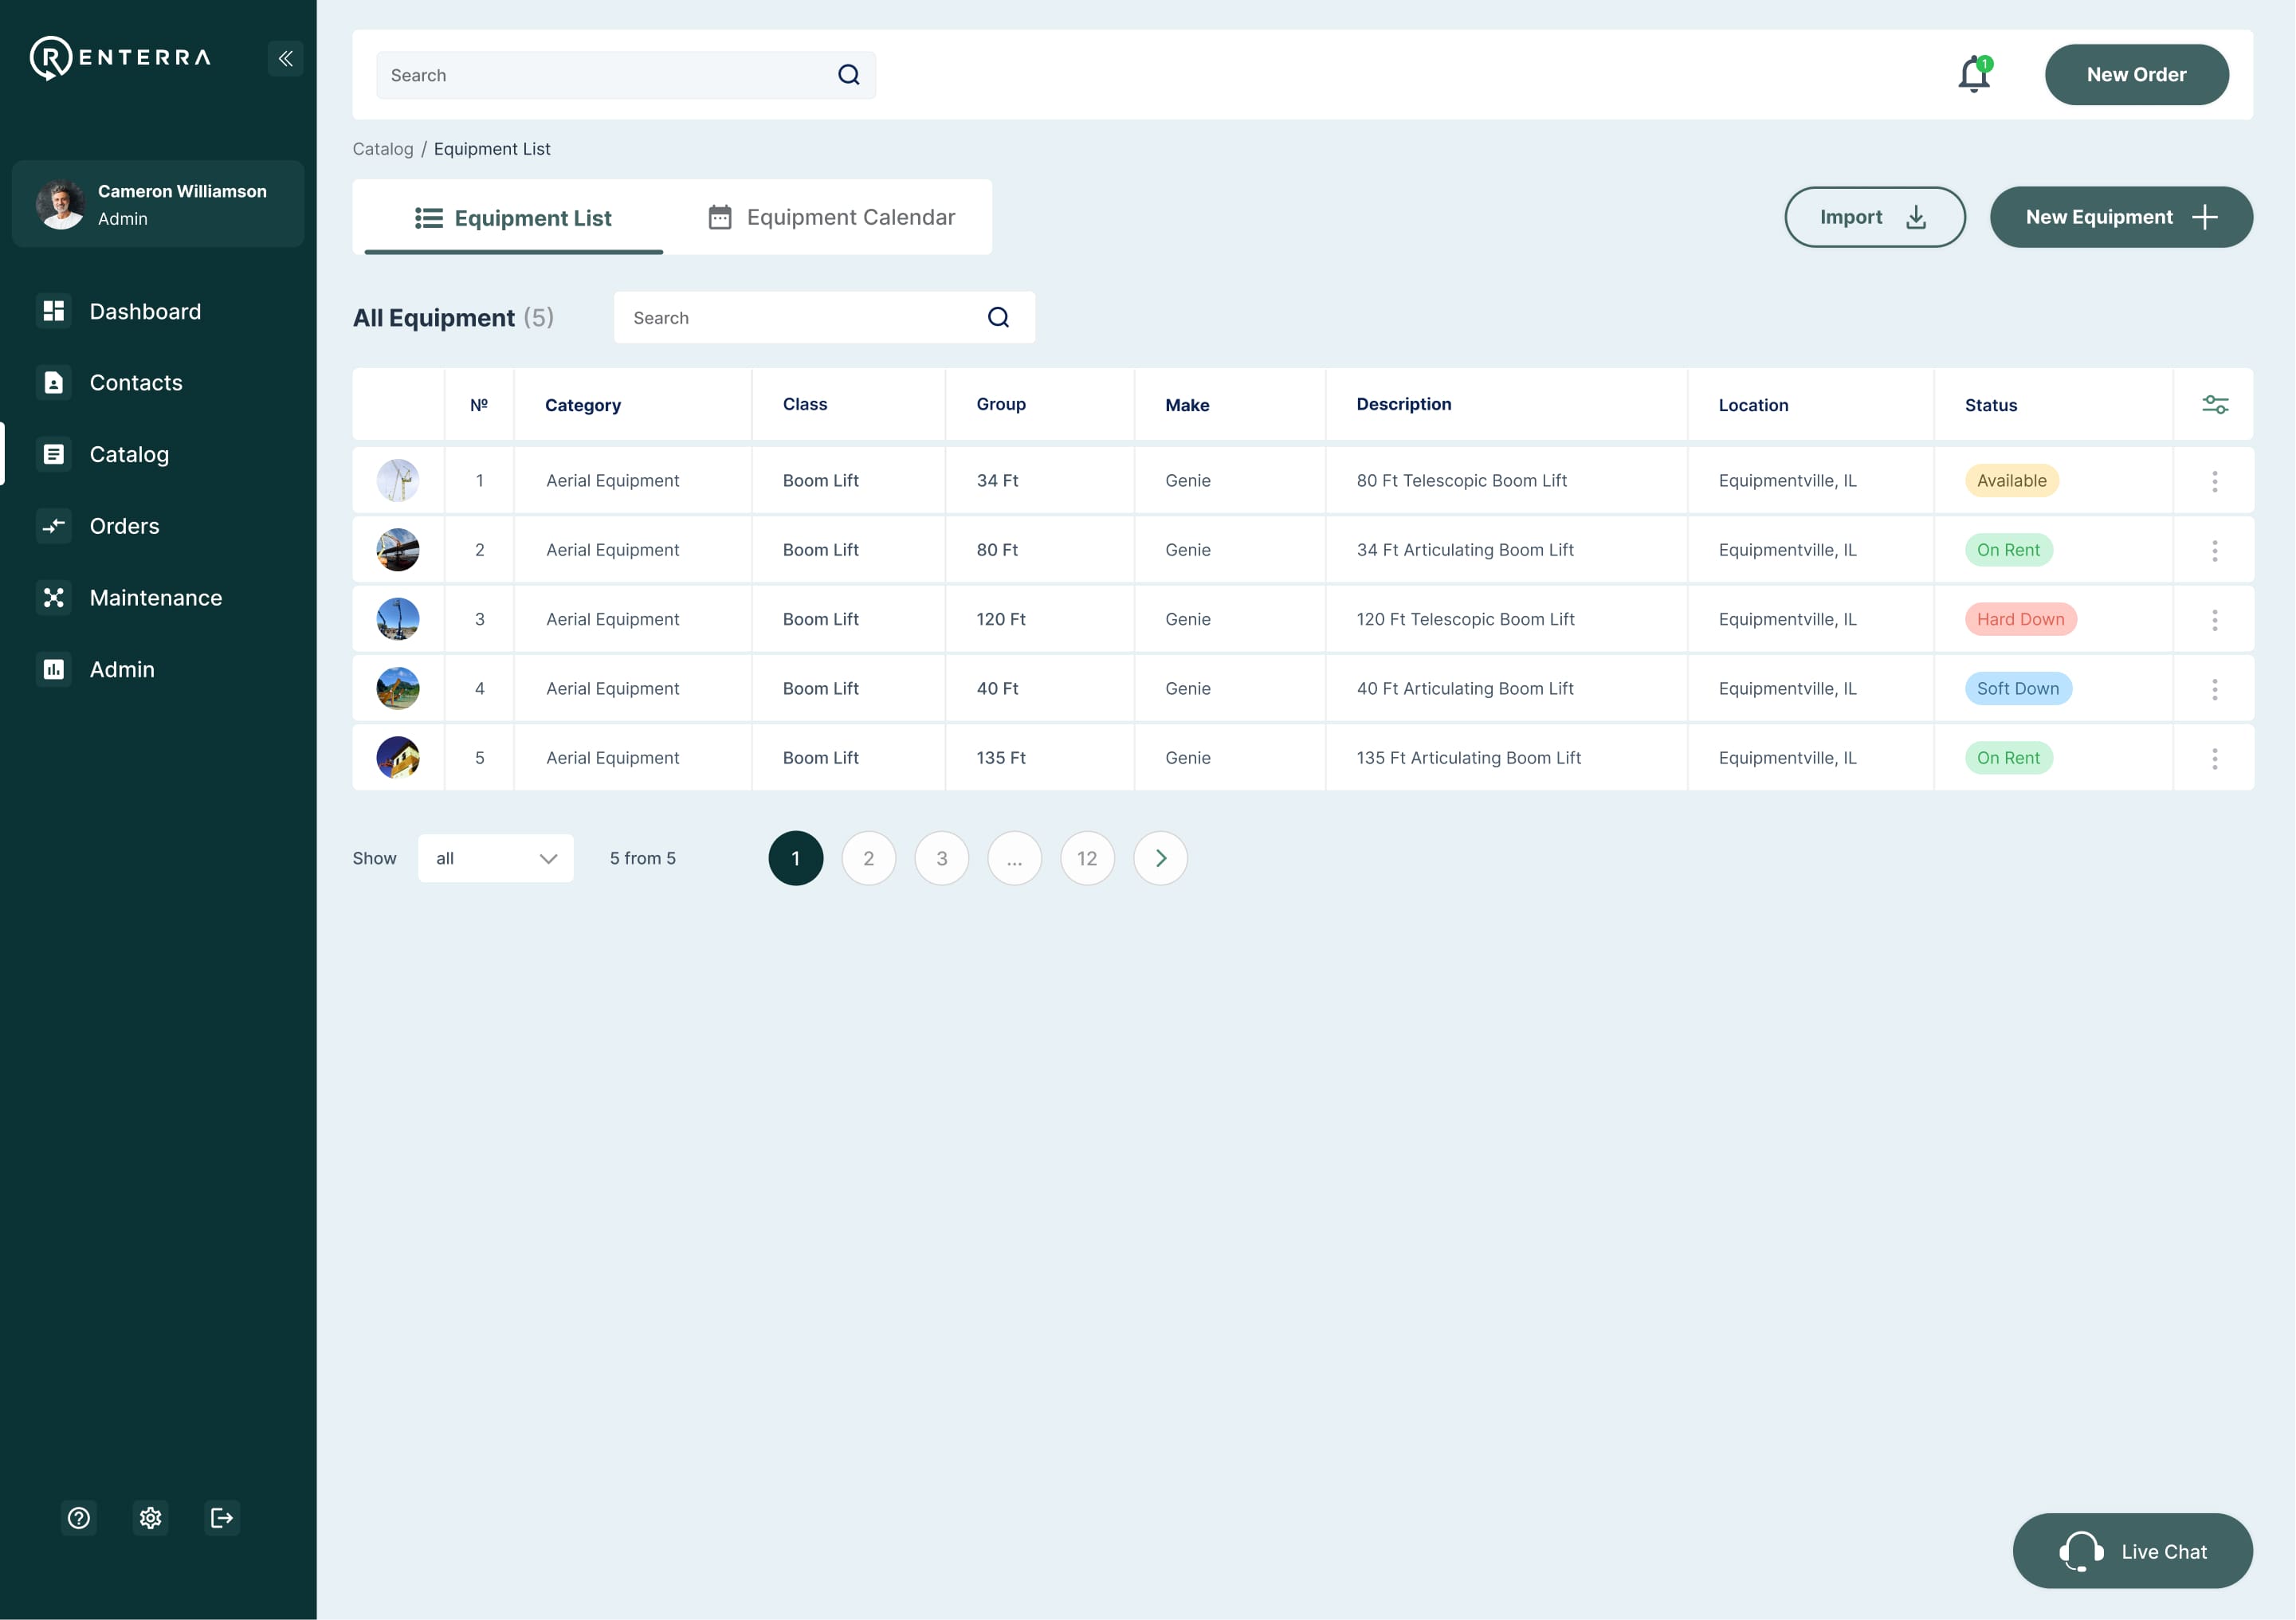Click the Admin chart icon
Viewport: 2296px width, 1620px height.
[x=54, y=669]
